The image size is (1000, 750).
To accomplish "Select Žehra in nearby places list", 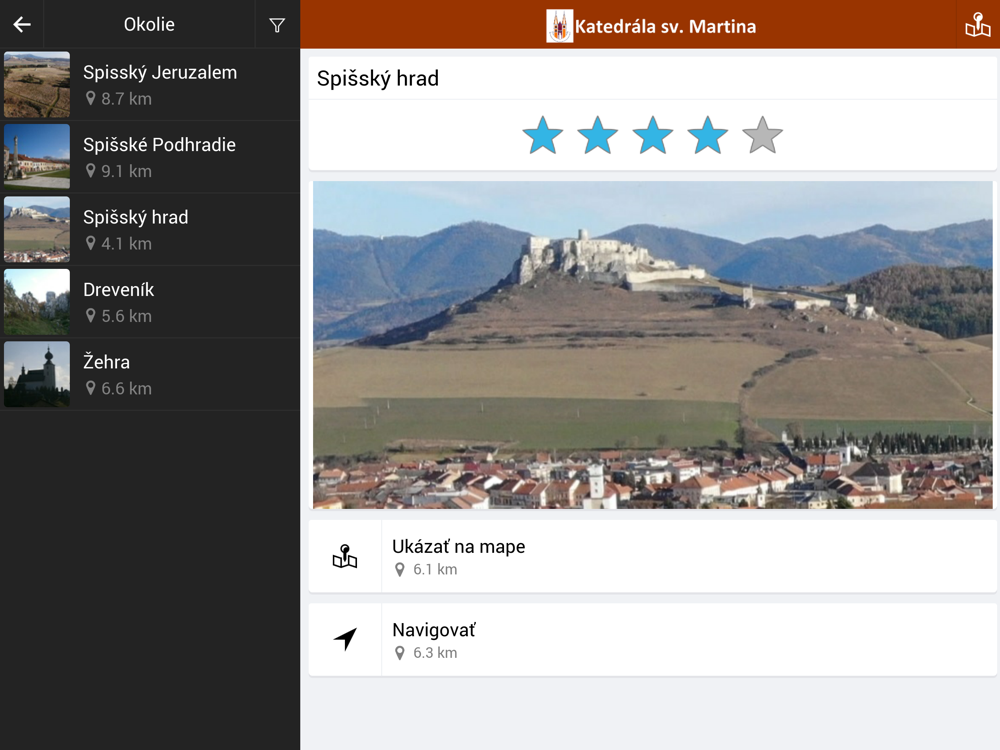I will (160, 374).
